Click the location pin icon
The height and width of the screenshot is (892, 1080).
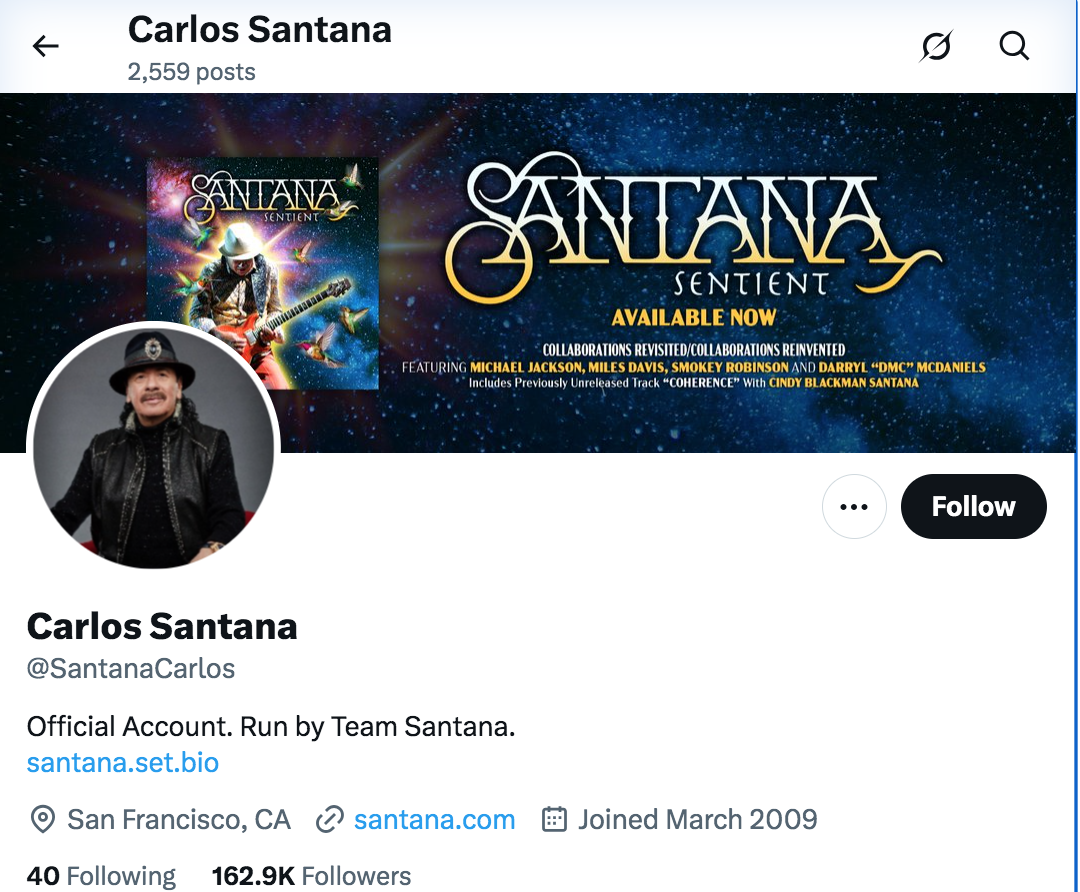click(x=43, y=821)
